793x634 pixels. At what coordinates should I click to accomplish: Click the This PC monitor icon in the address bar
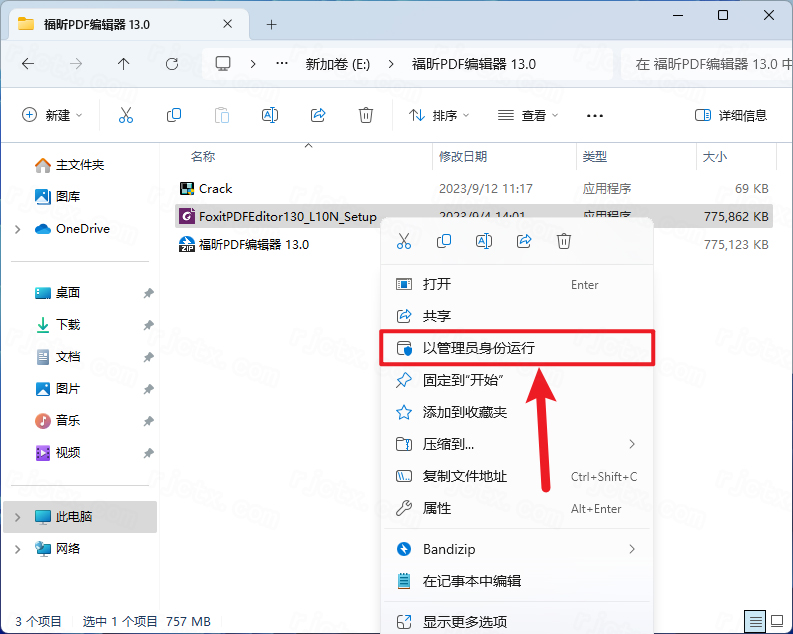(223, 64)
